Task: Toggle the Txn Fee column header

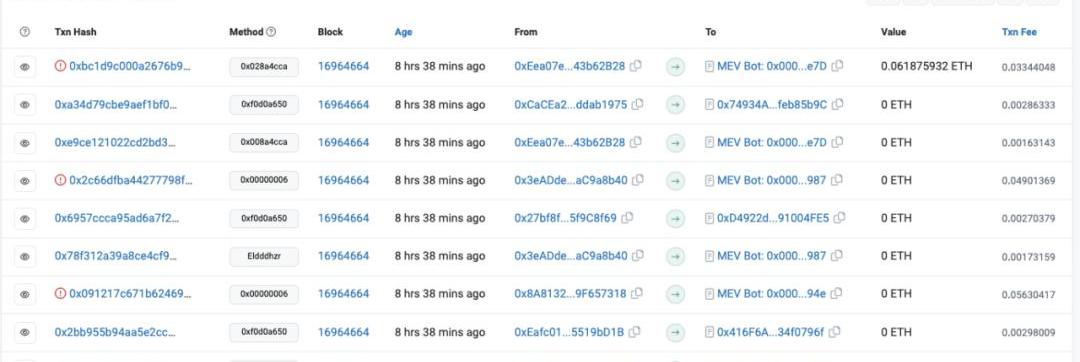Action: (x=1019, y=32)
